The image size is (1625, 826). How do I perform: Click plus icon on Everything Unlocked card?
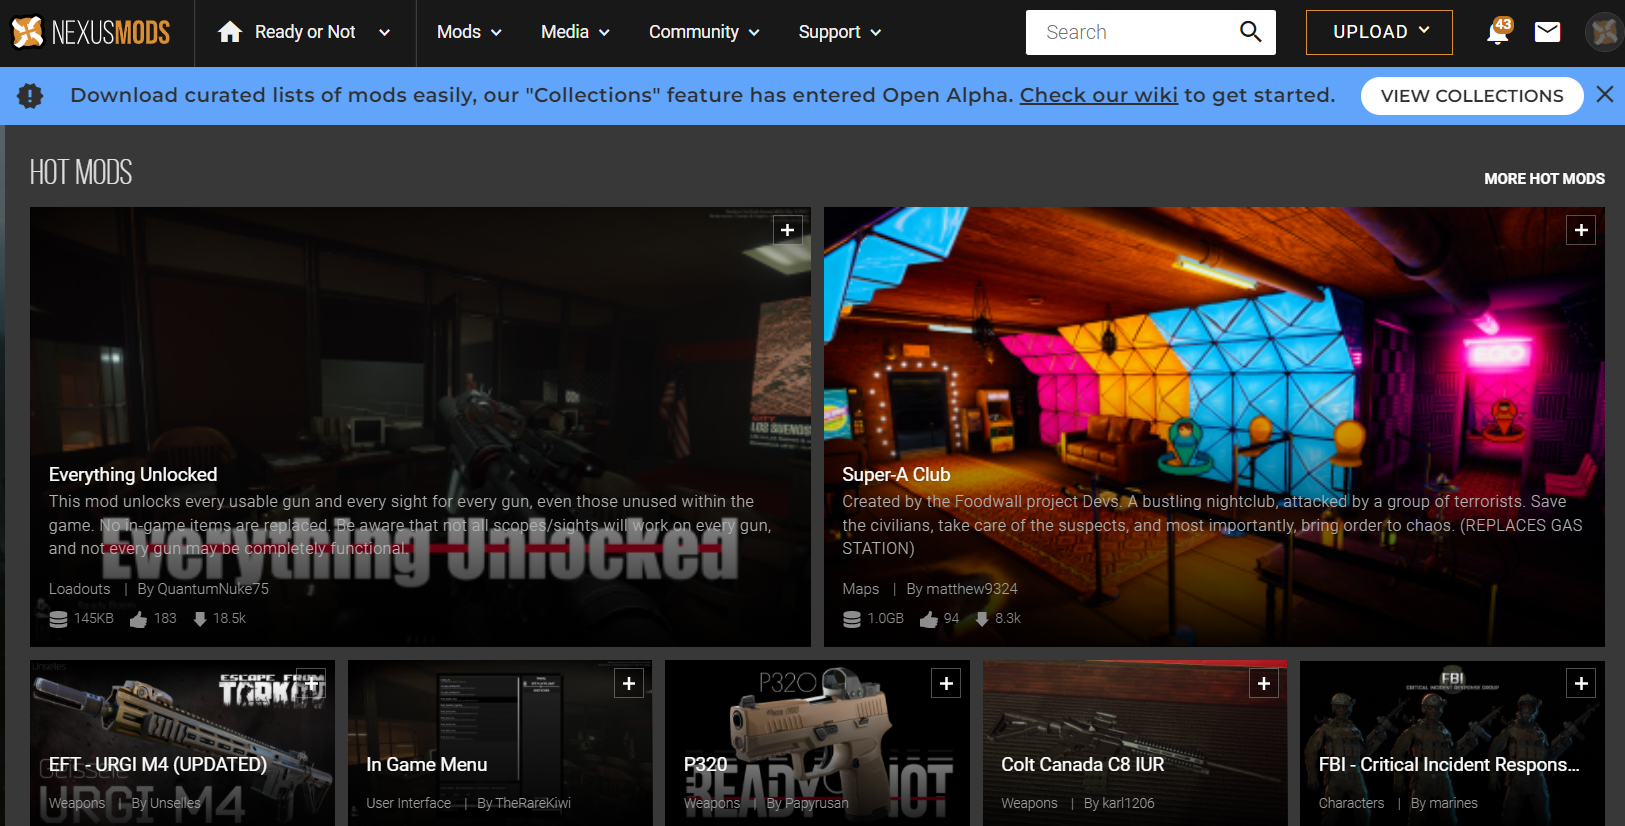click(x=788, y=230)
